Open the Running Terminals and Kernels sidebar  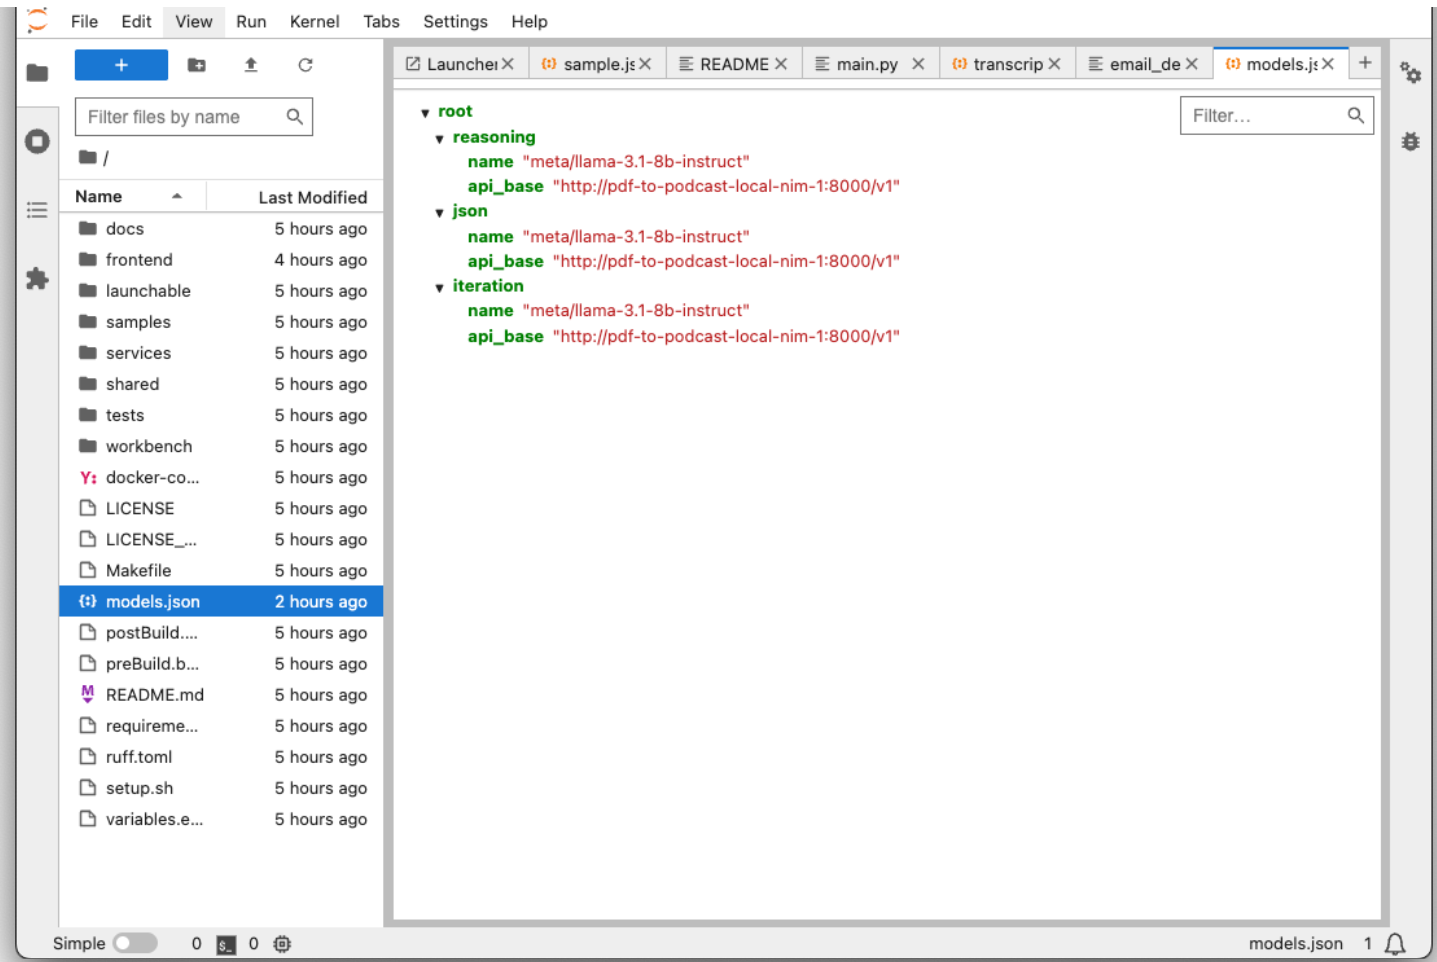37,142
